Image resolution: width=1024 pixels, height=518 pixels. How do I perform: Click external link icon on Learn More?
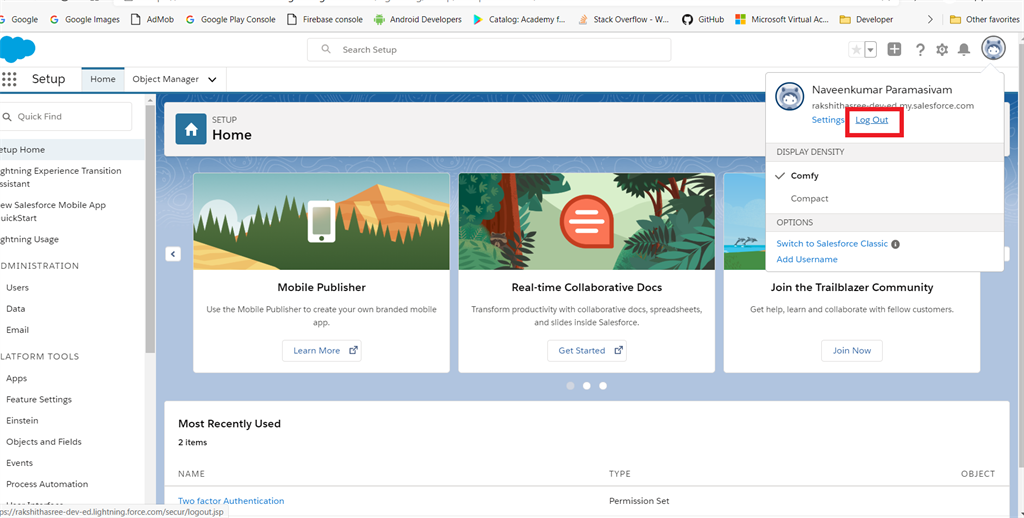[353, 350]
